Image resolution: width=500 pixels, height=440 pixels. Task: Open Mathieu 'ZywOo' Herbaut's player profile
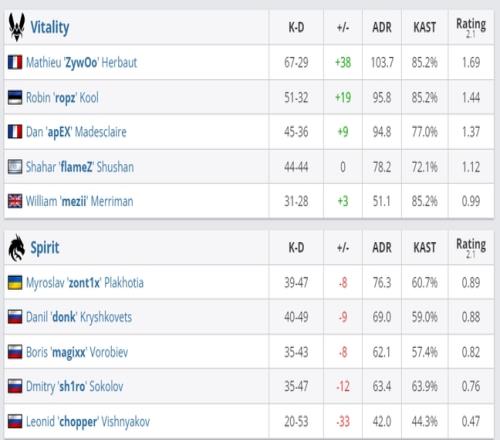[82, 63]
